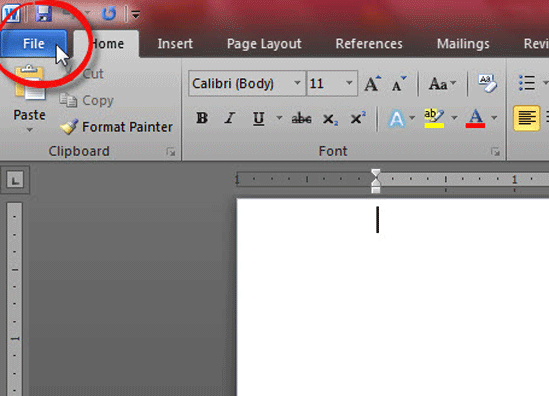
Task: Activate the Format Painter brush
Action: (116, 127)
